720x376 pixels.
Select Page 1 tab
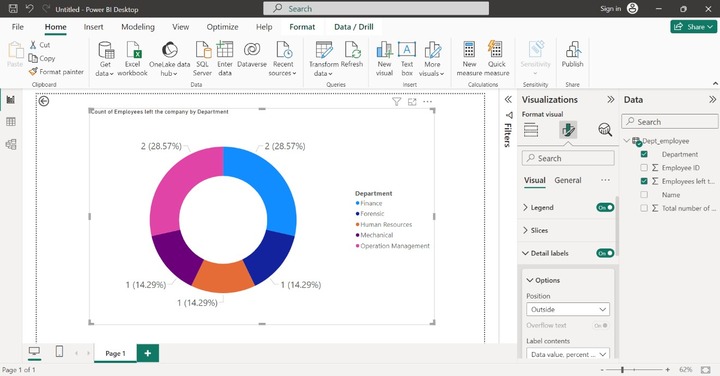115,354
